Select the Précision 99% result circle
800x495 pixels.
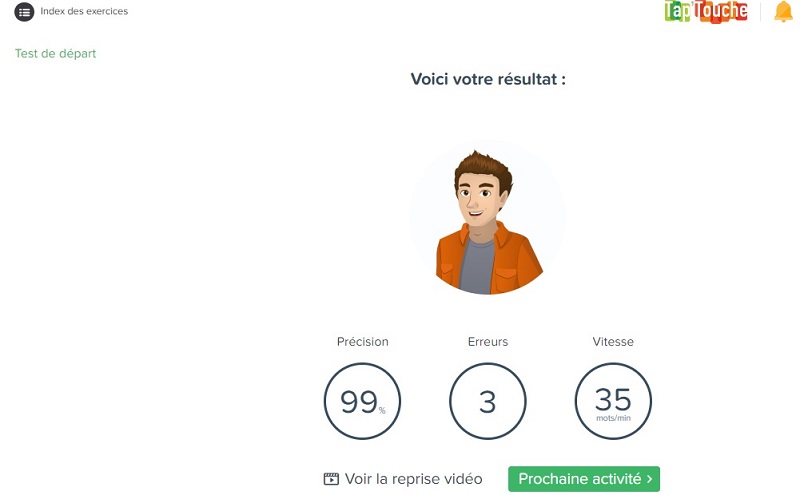(x=362, y=401)
